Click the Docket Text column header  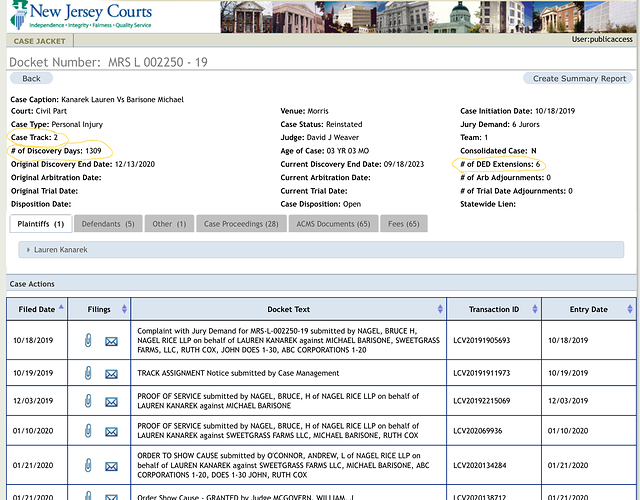(289, 309)
